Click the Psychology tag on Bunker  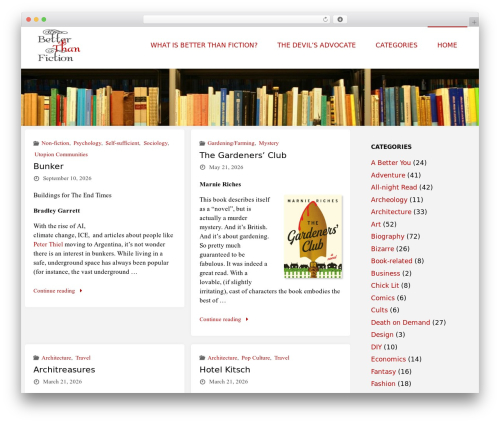(87, 143)
